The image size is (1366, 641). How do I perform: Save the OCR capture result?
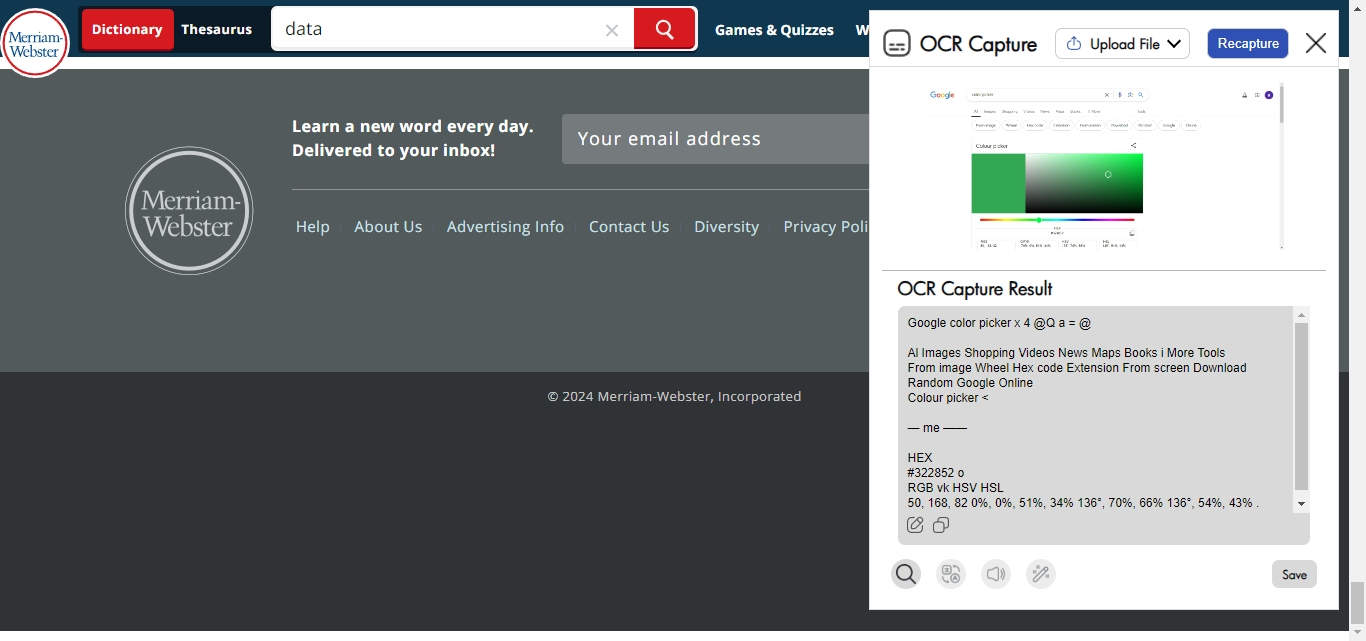(x=1294, y=574)
